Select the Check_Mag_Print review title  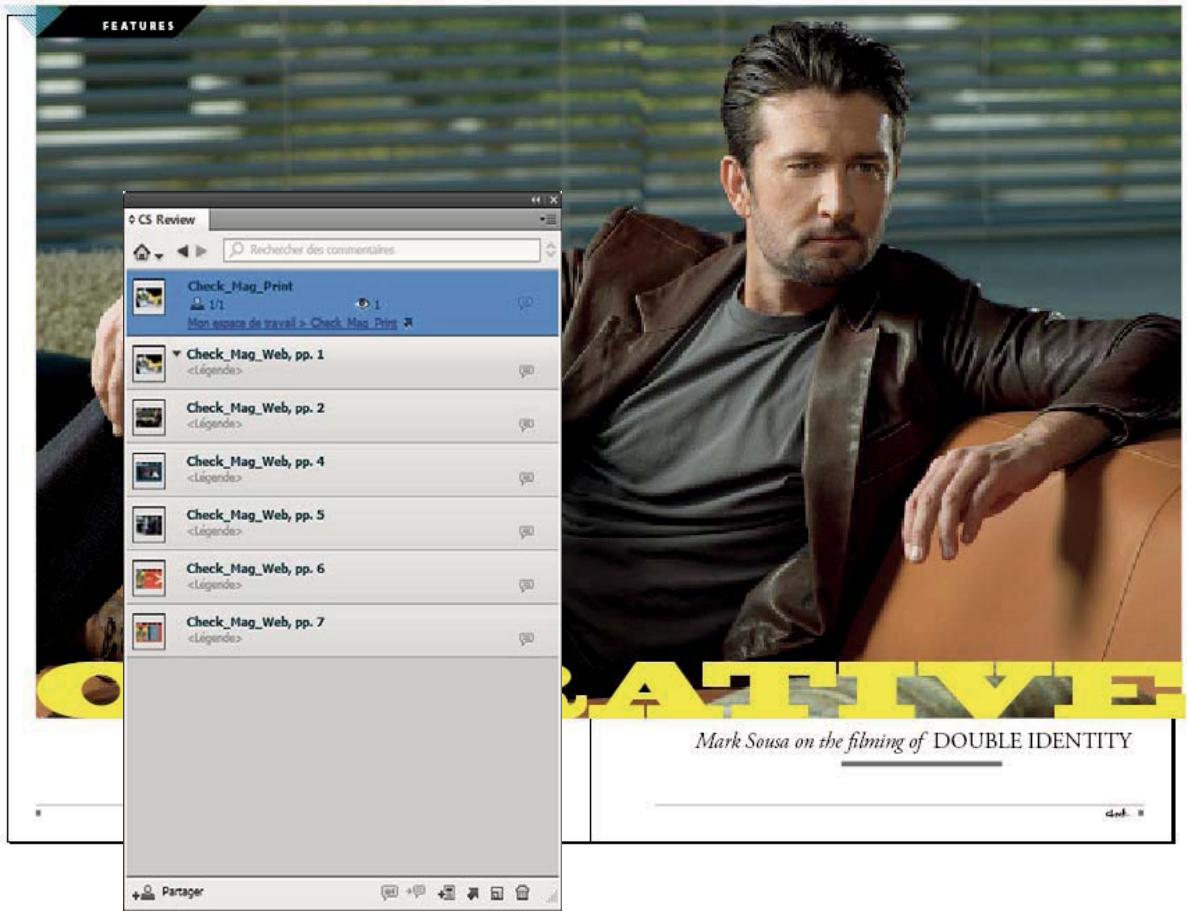tap(240, 286)
